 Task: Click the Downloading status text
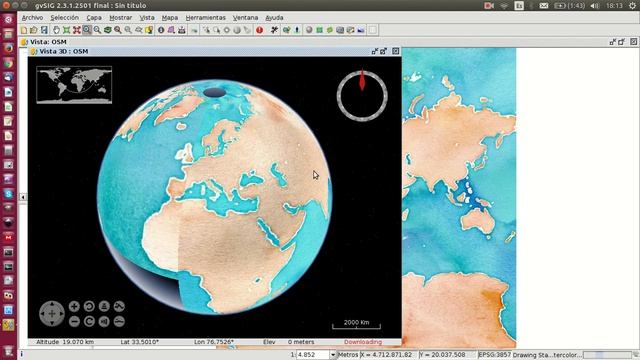pos(363,342)
